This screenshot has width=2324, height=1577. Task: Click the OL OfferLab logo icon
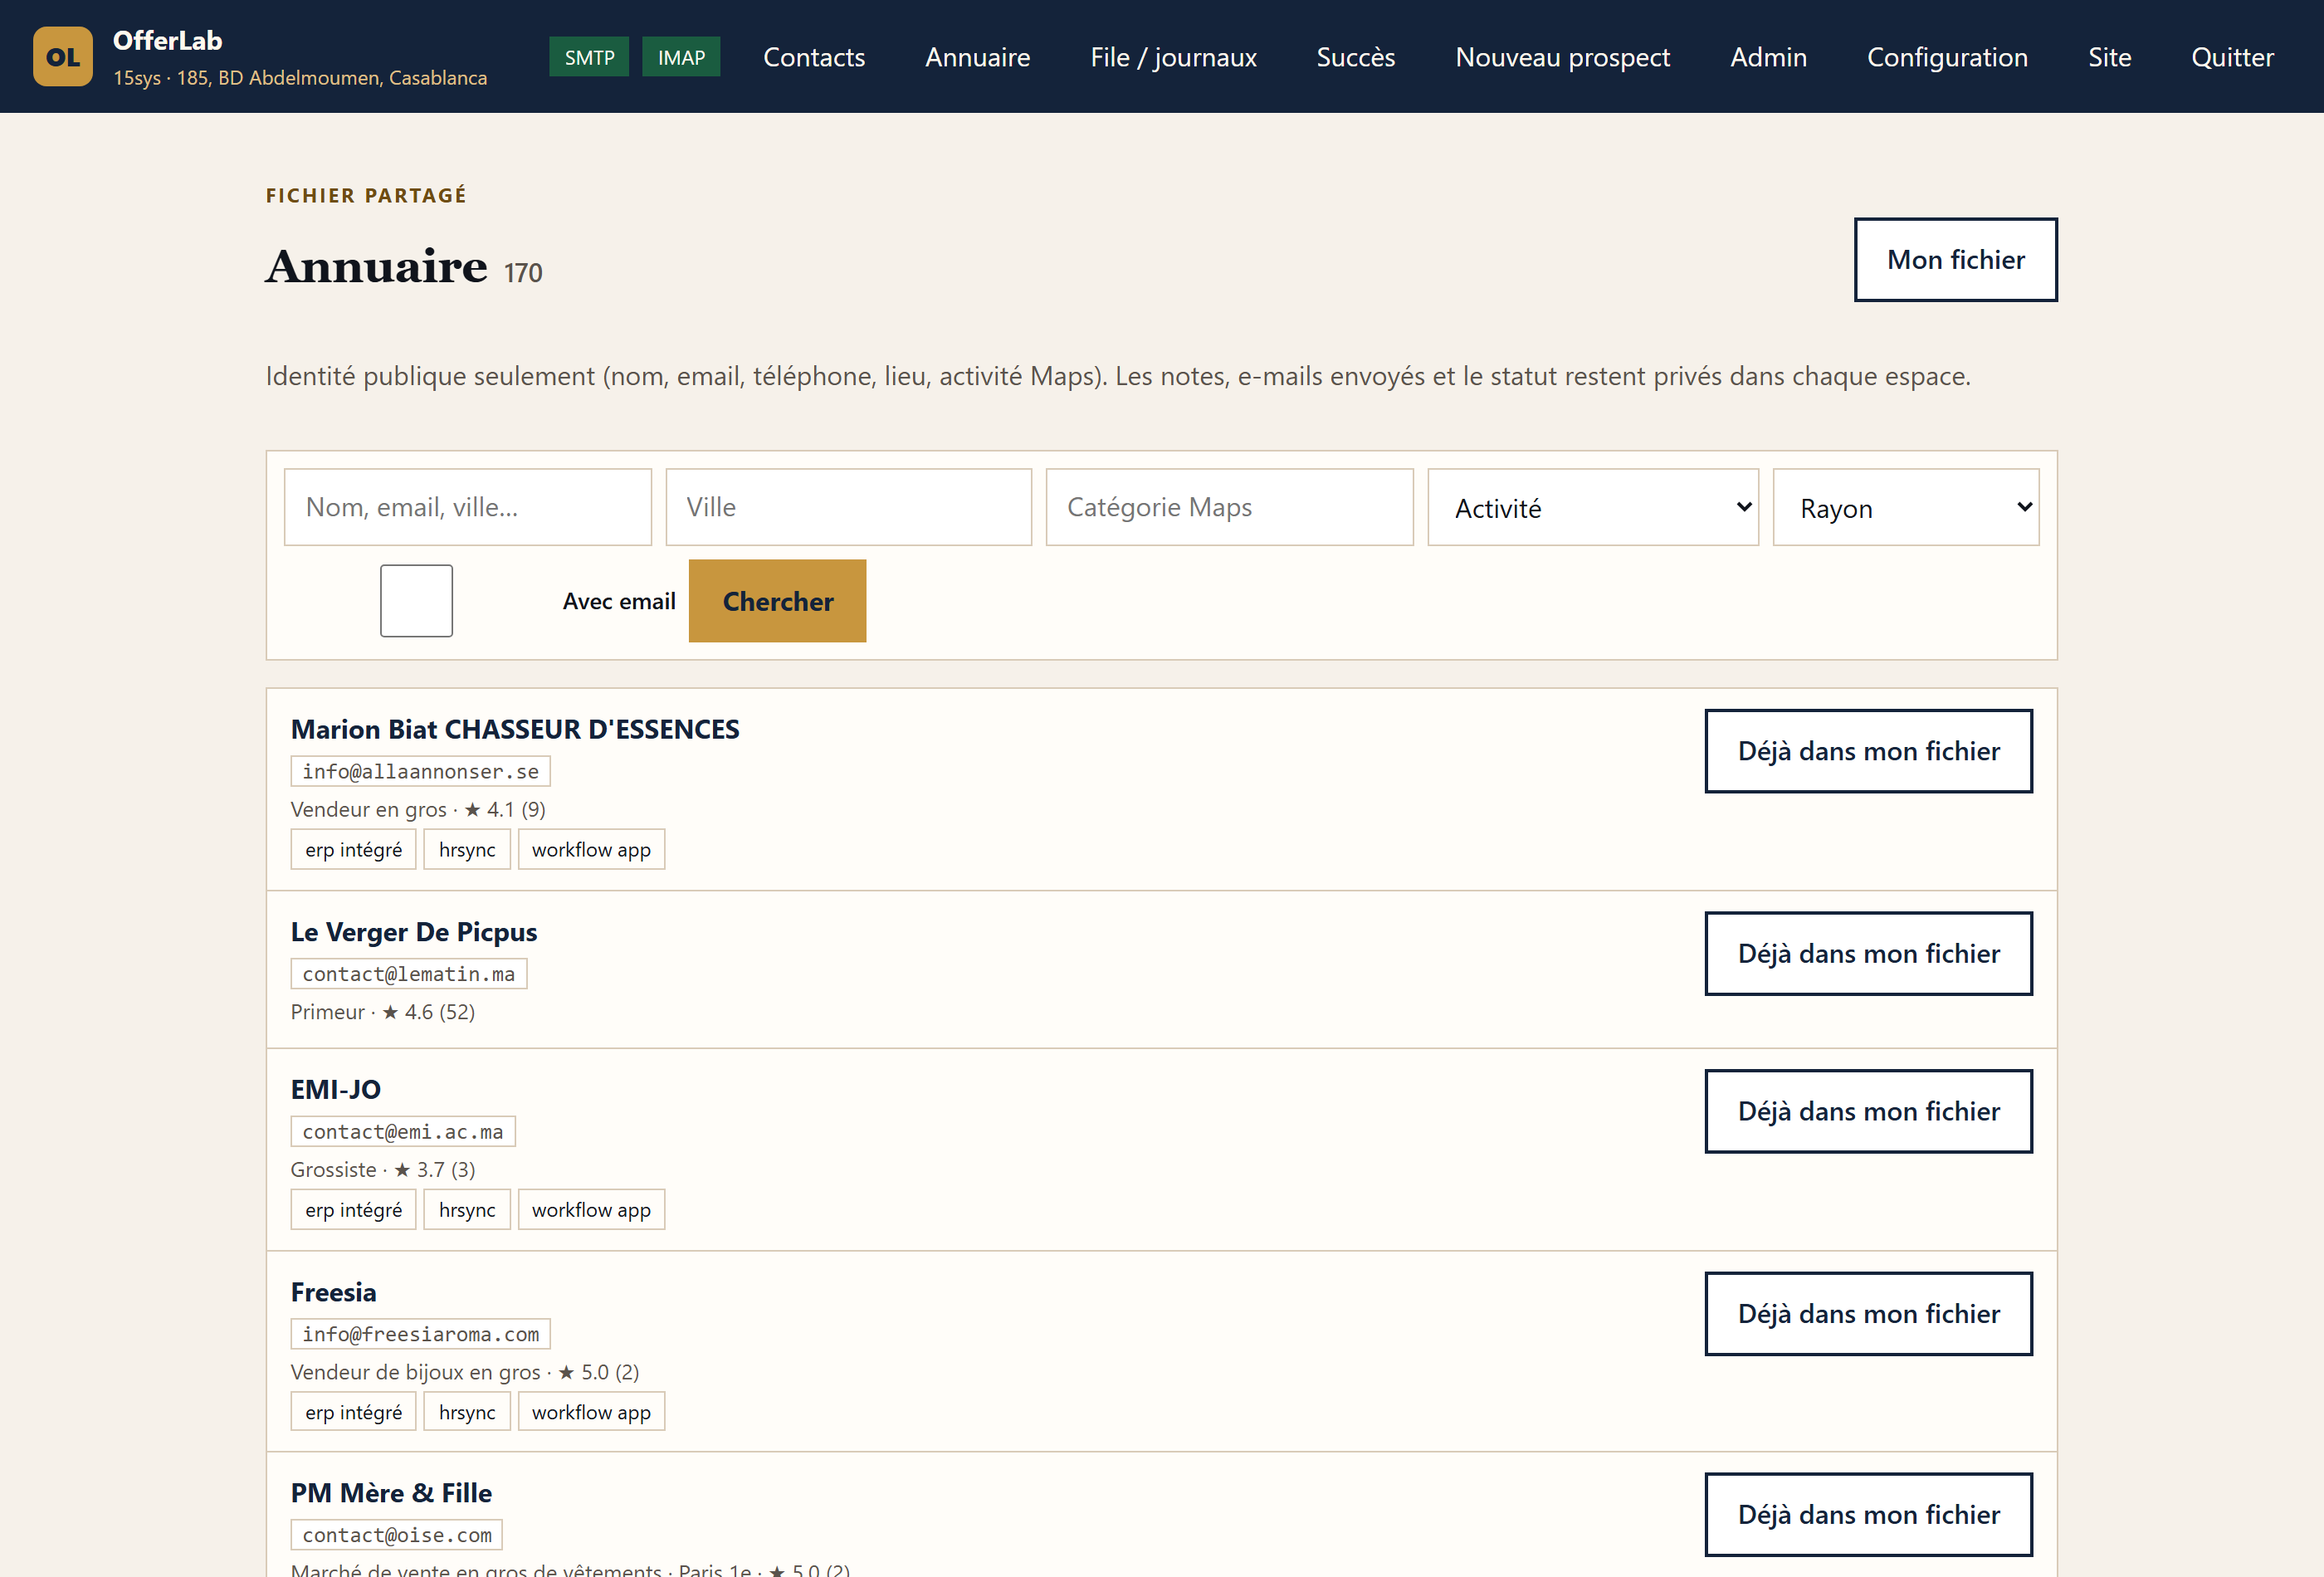pos(62,56)
